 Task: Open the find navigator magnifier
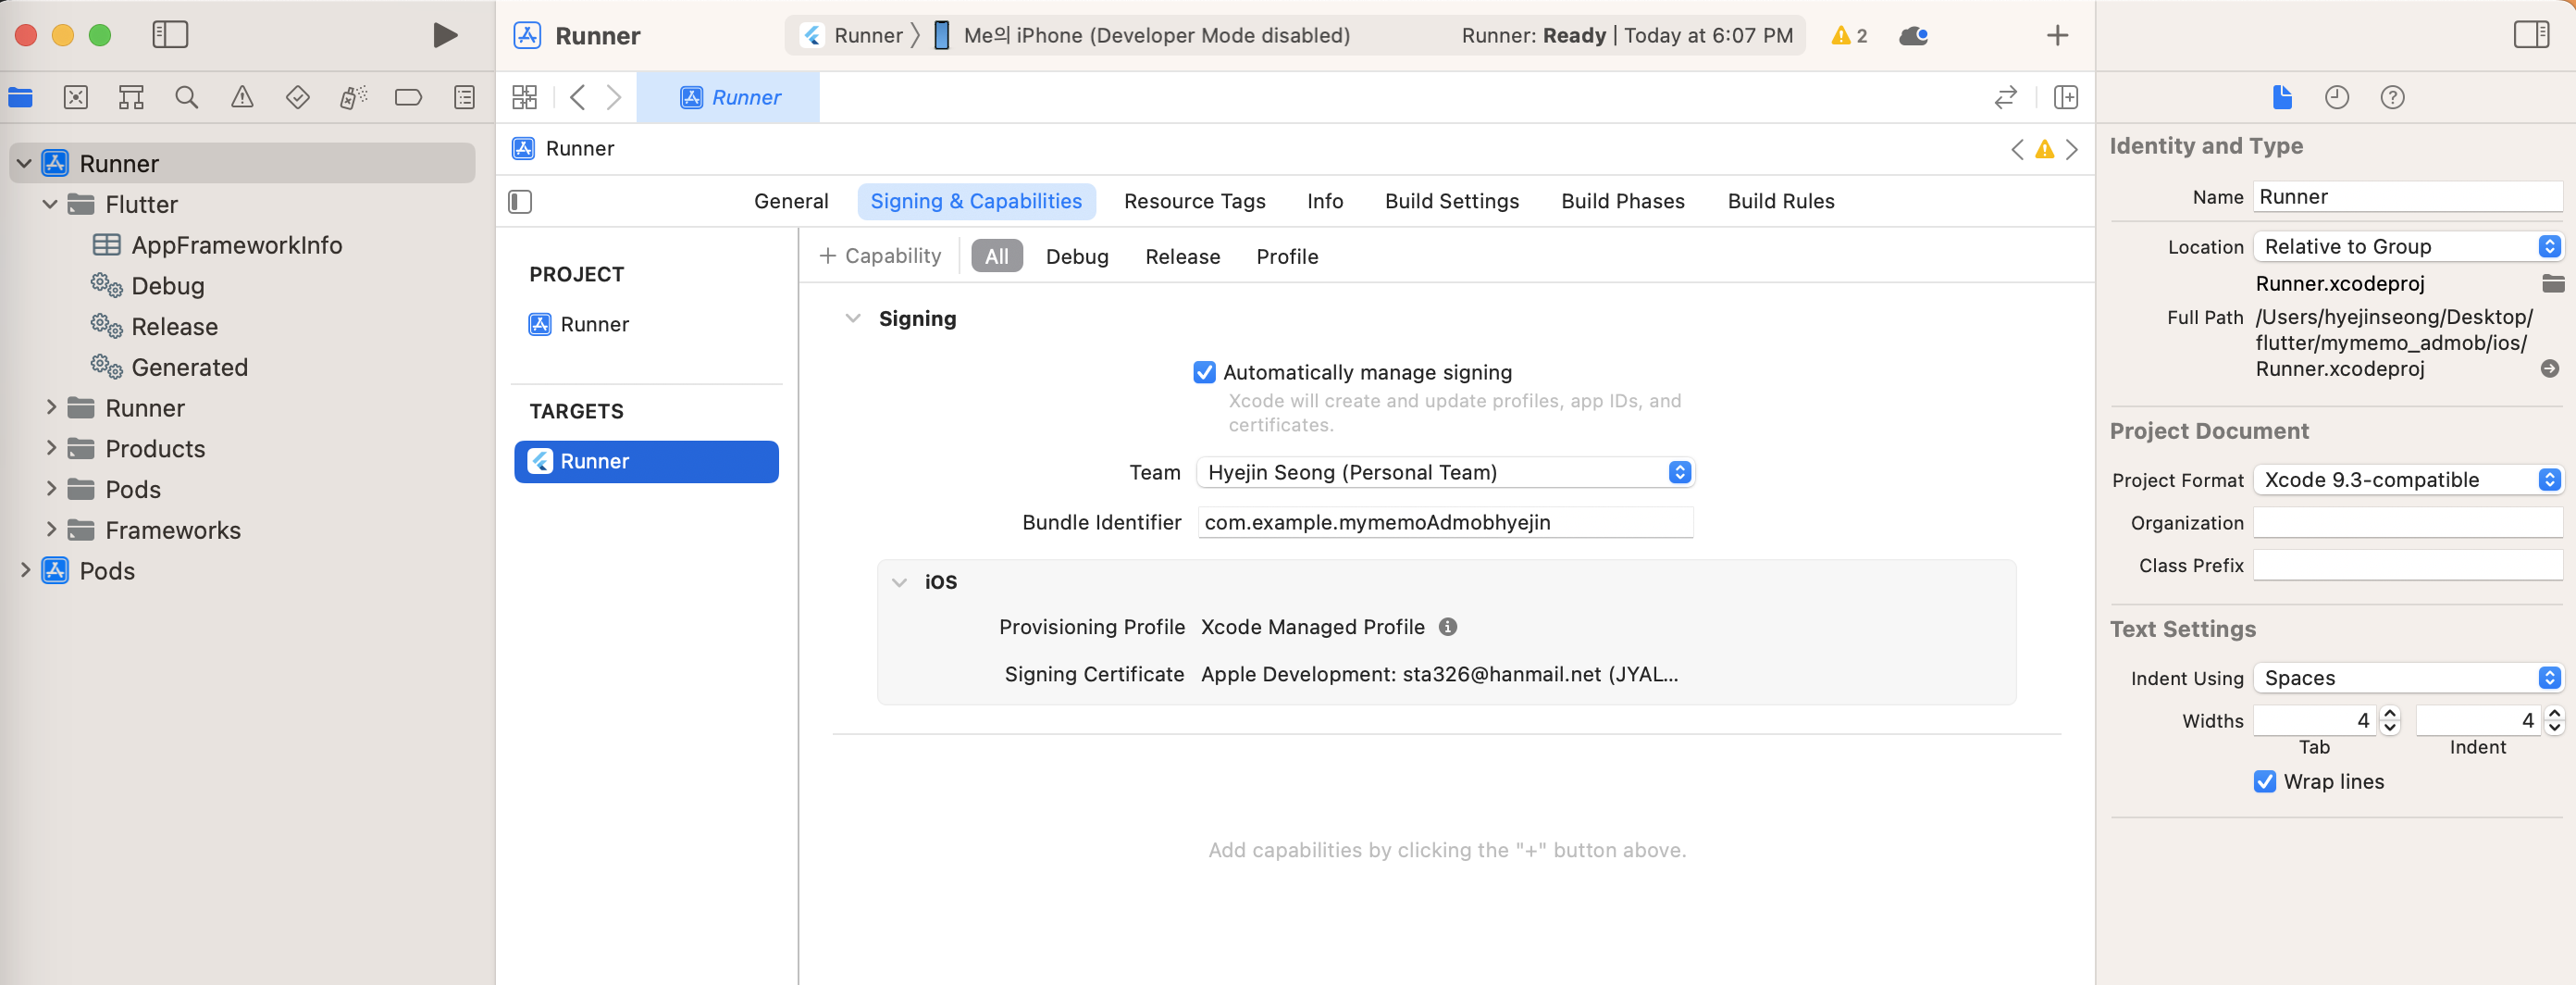tap(186, 97)
